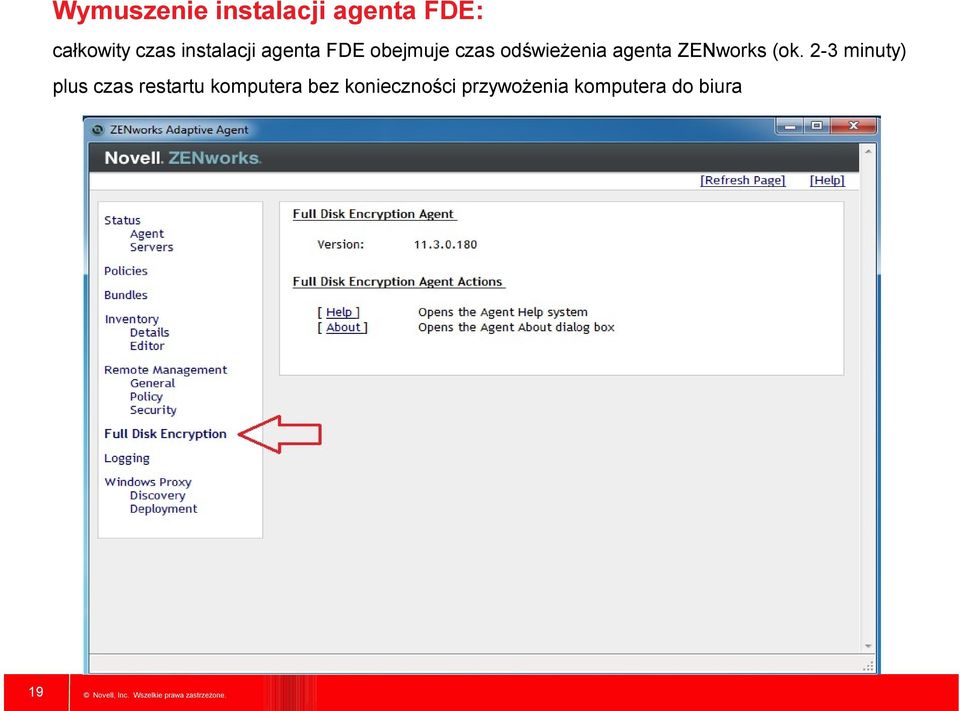
Task: Click the Refresh Page link
Action: pos(743,180)
